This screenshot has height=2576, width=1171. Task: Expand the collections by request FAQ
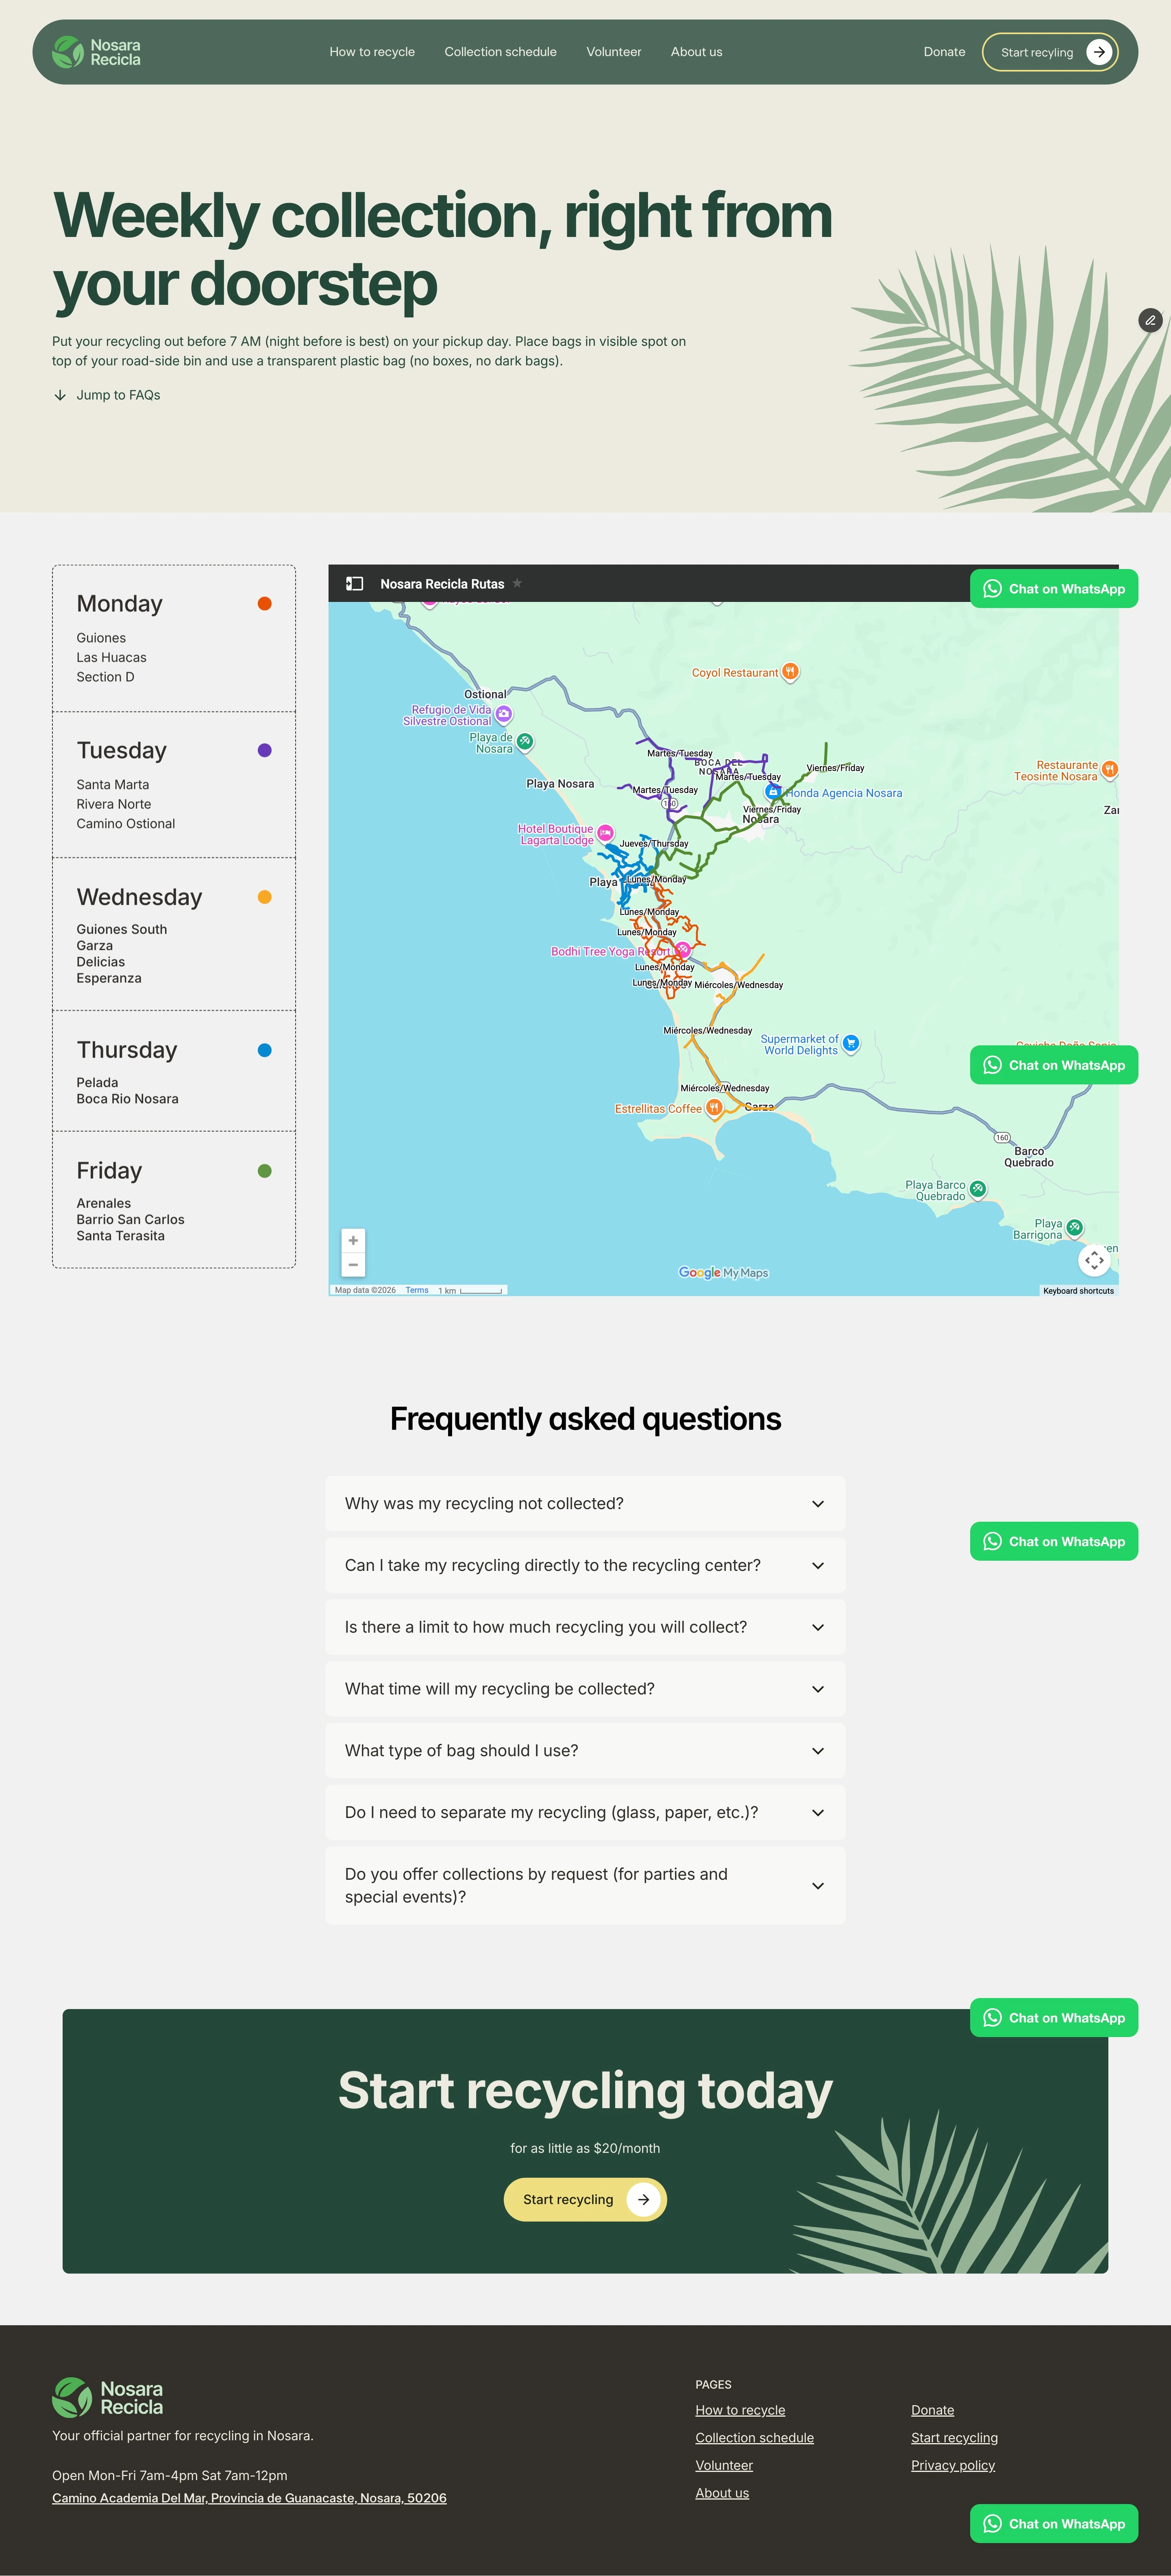pos(585,1885)
